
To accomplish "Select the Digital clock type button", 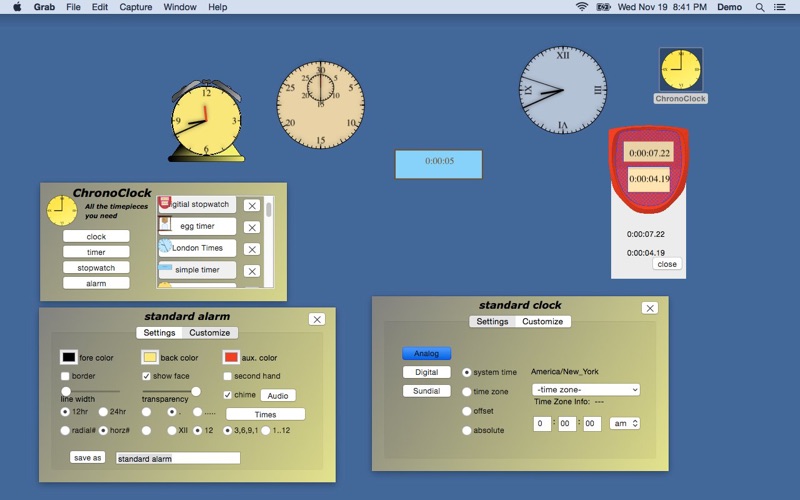I will pos(427,372).
